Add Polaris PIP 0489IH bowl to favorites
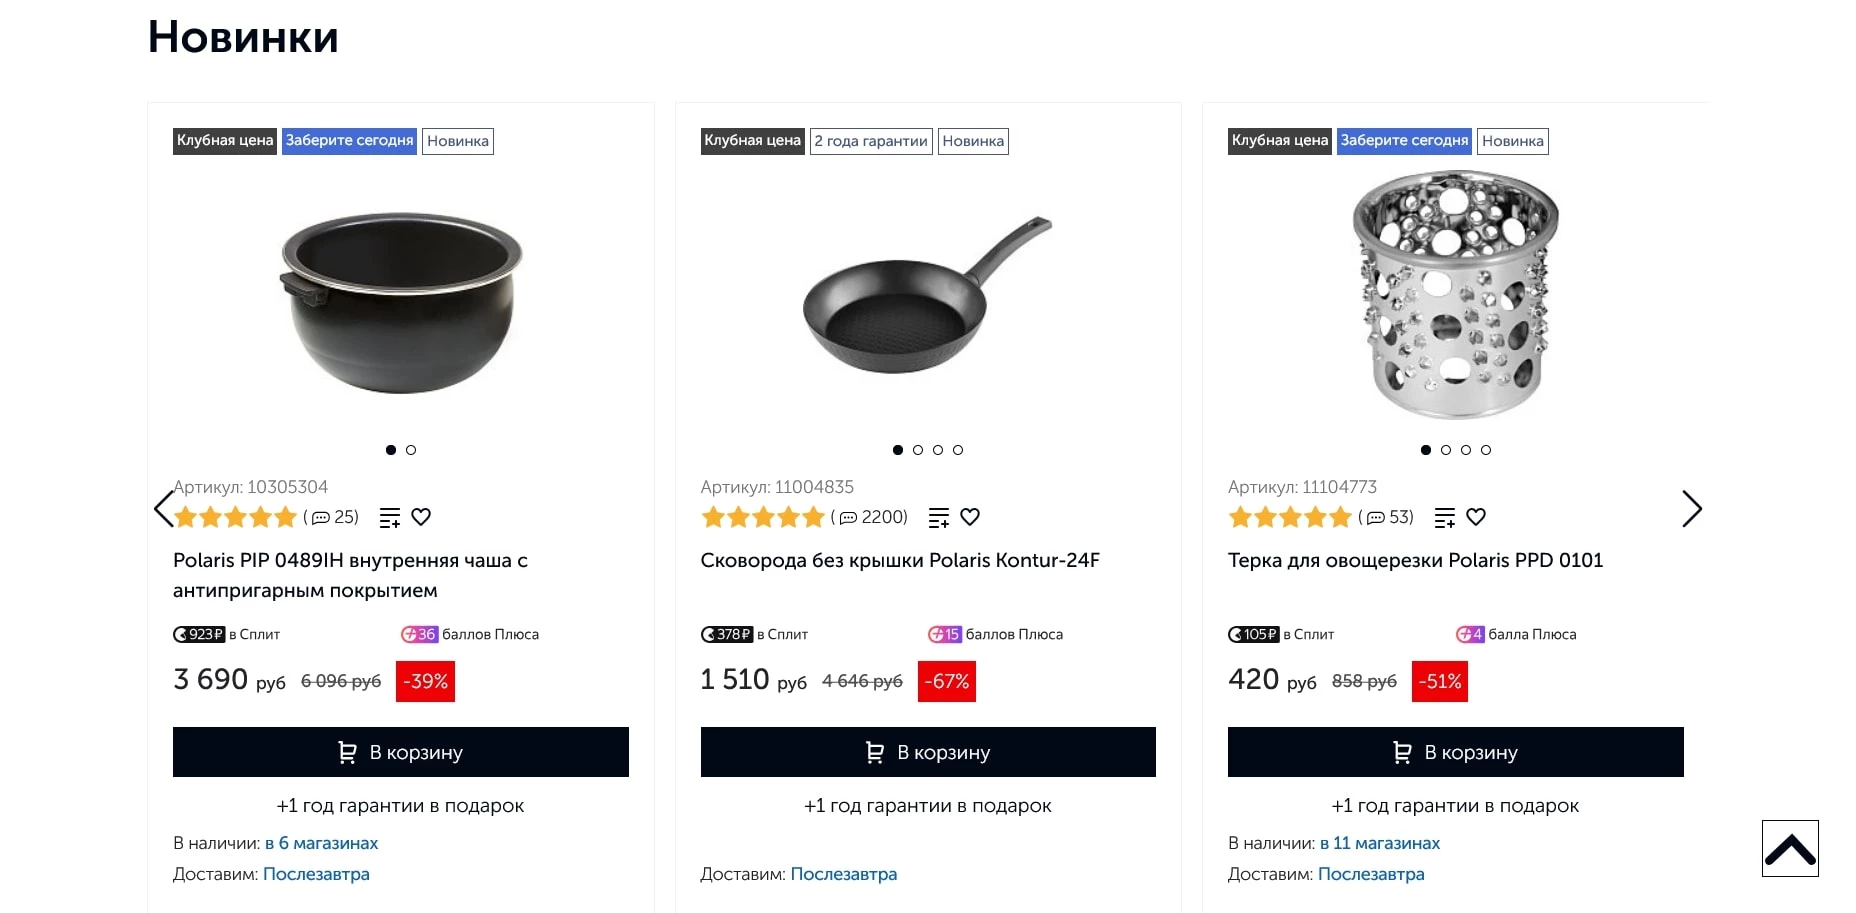Screen dimensions: 1856x913 coord(421,517)
